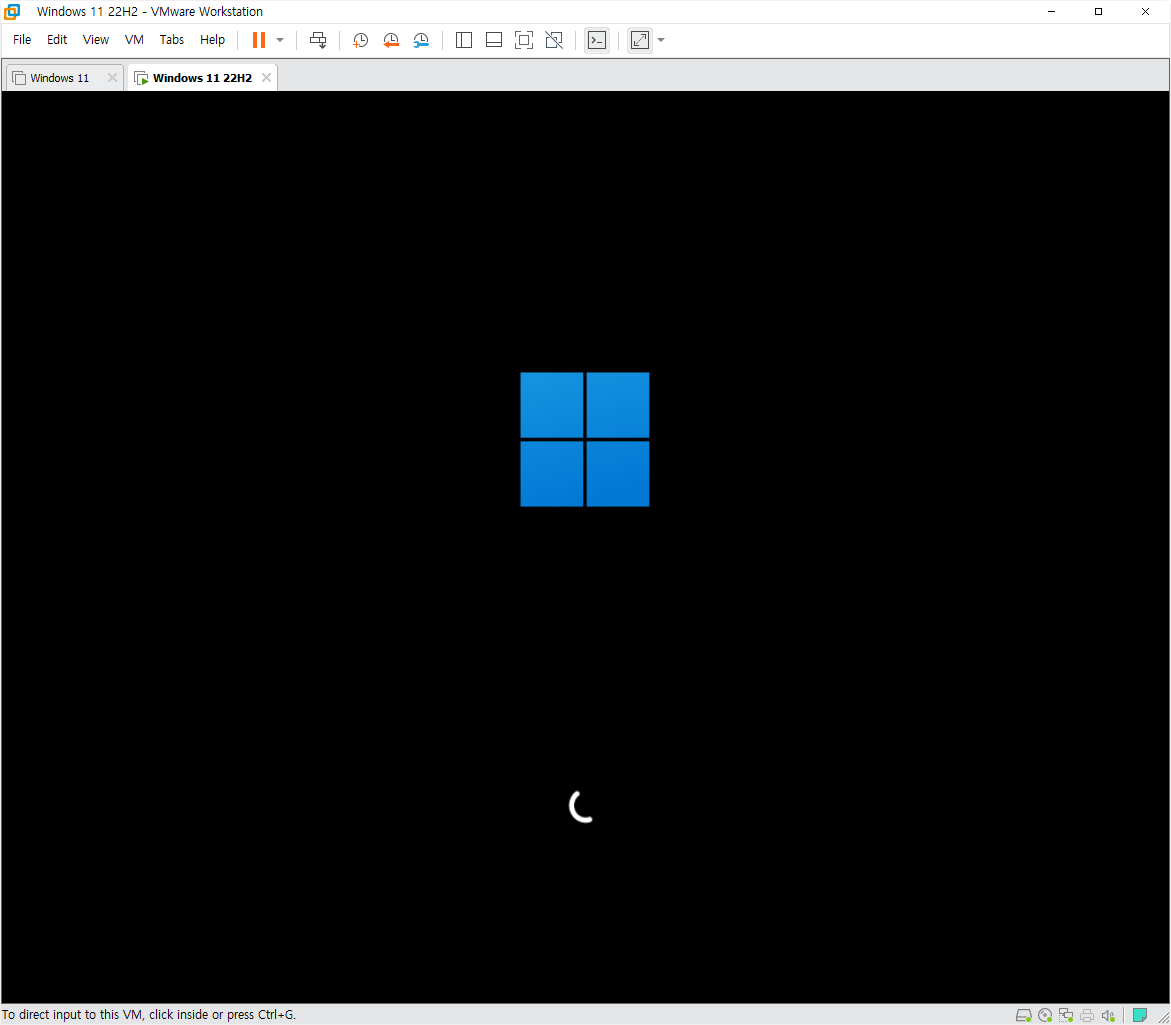1171x1025 pixels.
Task: Close the VMware Workstation window
Action: point(1146,11)
